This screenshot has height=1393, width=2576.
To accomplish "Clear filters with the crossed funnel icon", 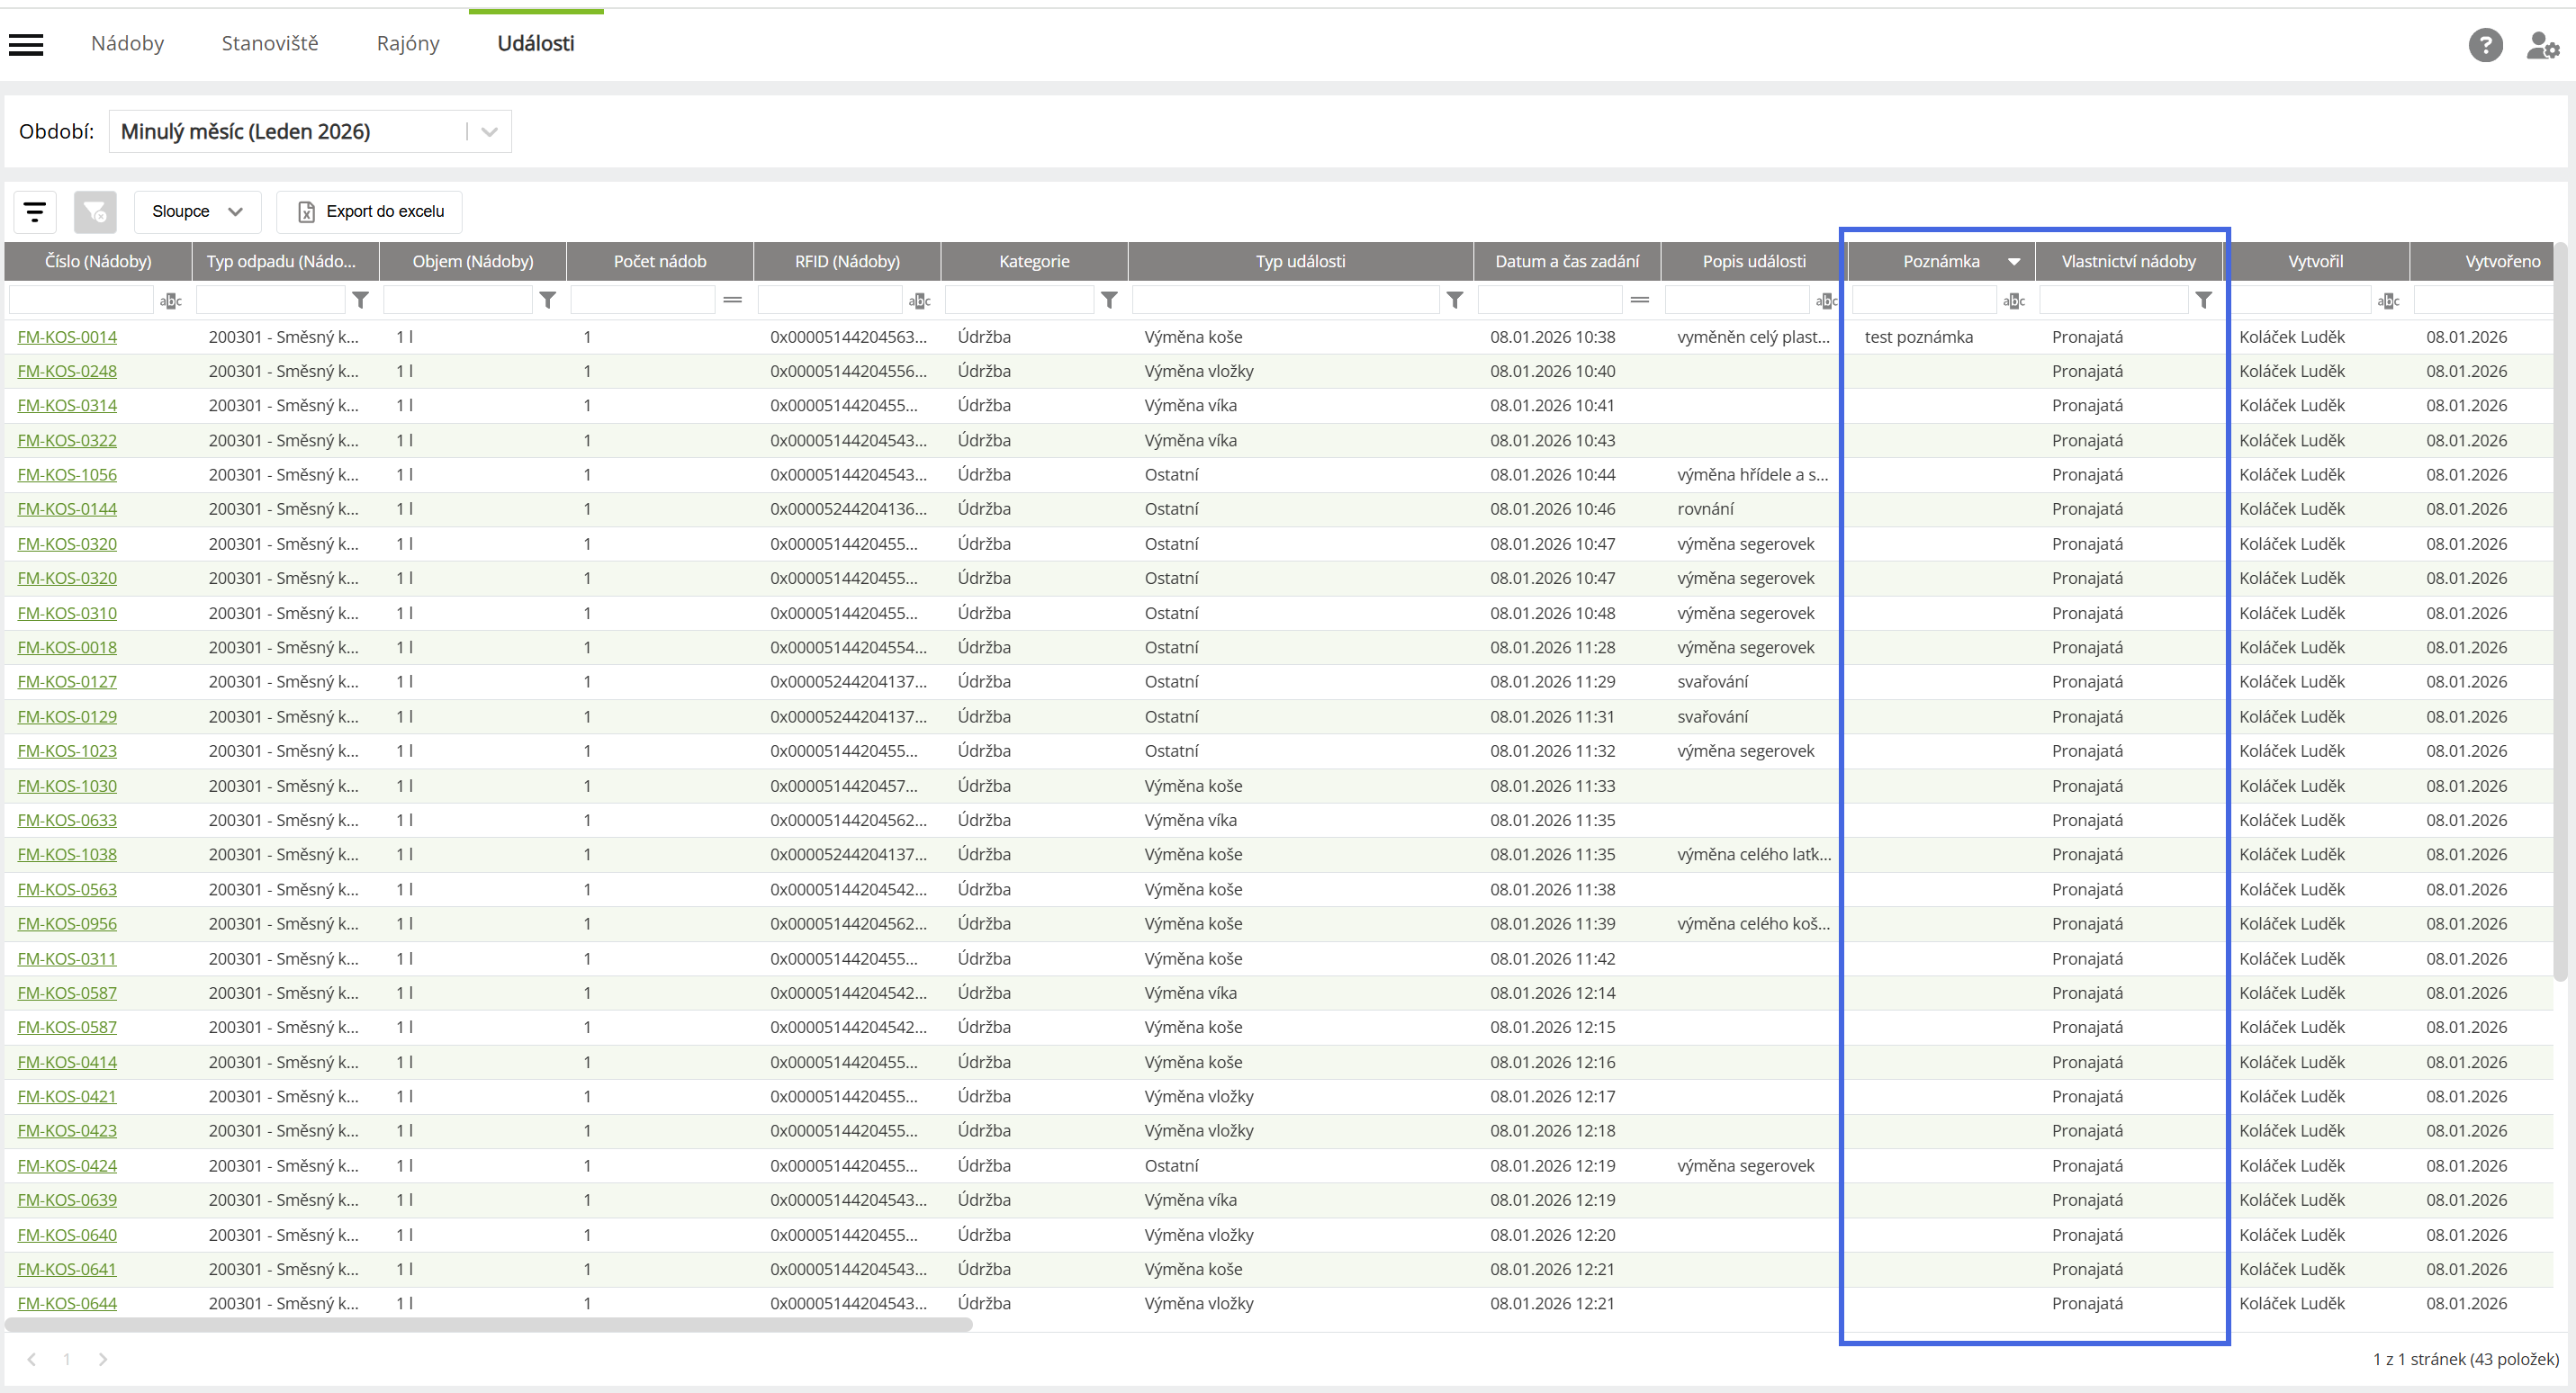I will point(95,211).
